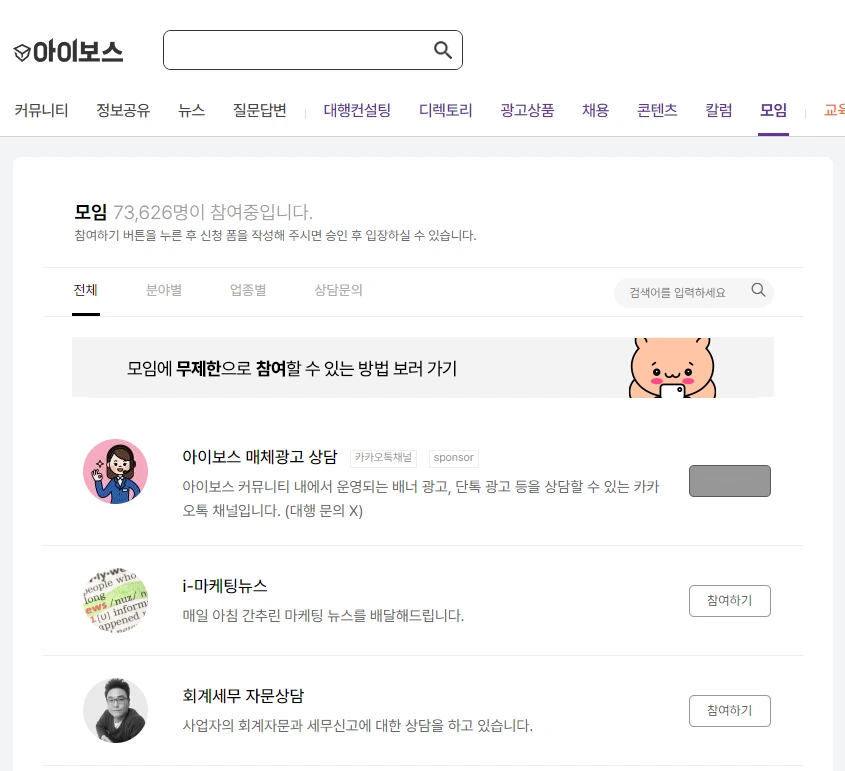Click the 아이보스 logo
Image resolution: width=845 pixels, height=771 pixels.
68,52
